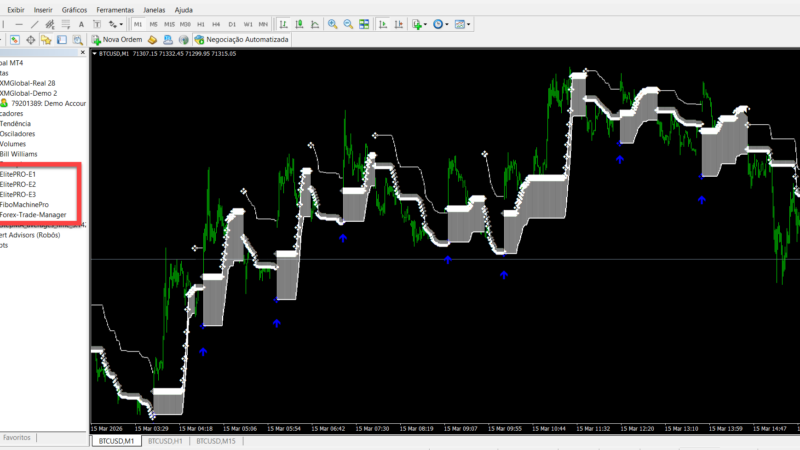The image size is (800, 450).
Task: Open the periodicity clock dropdown
Action: tap(440, 24)
